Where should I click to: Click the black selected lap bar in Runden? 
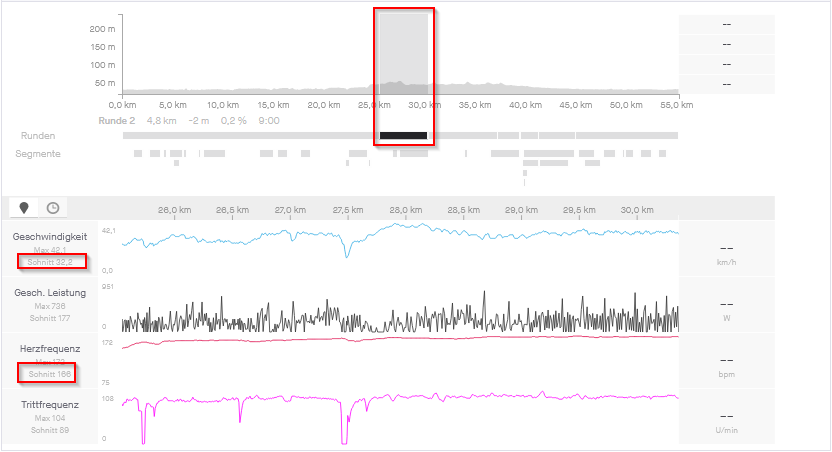(403, 135)
